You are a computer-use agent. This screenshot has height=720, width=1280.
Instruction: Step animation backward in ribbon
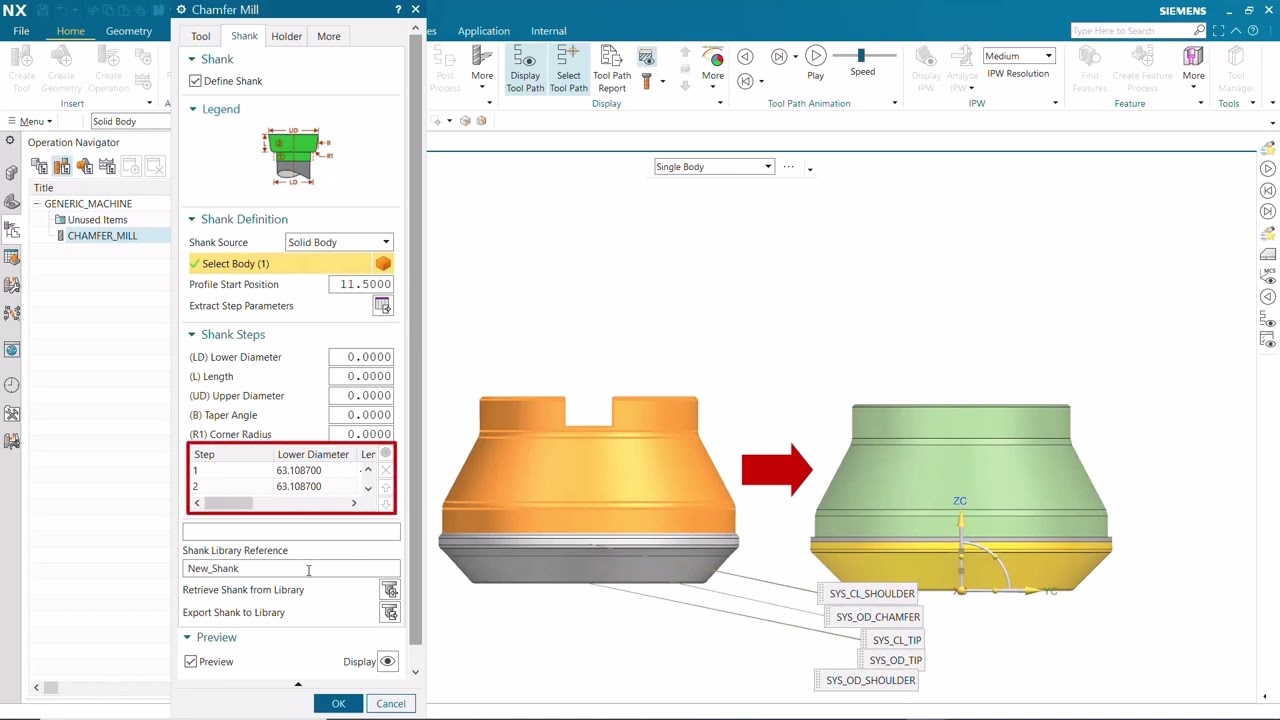coord(745,57)
